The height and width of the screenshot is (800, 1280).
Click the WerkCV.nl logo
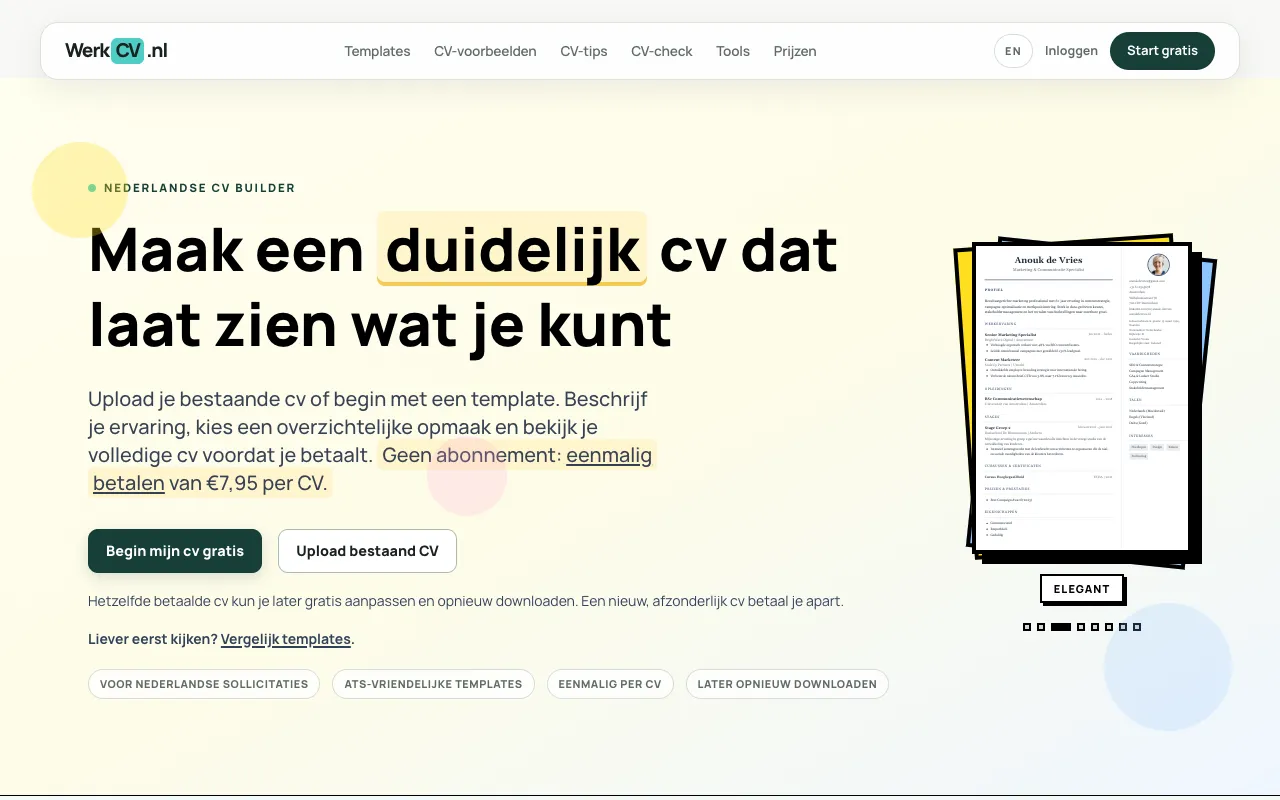point(116,51)
